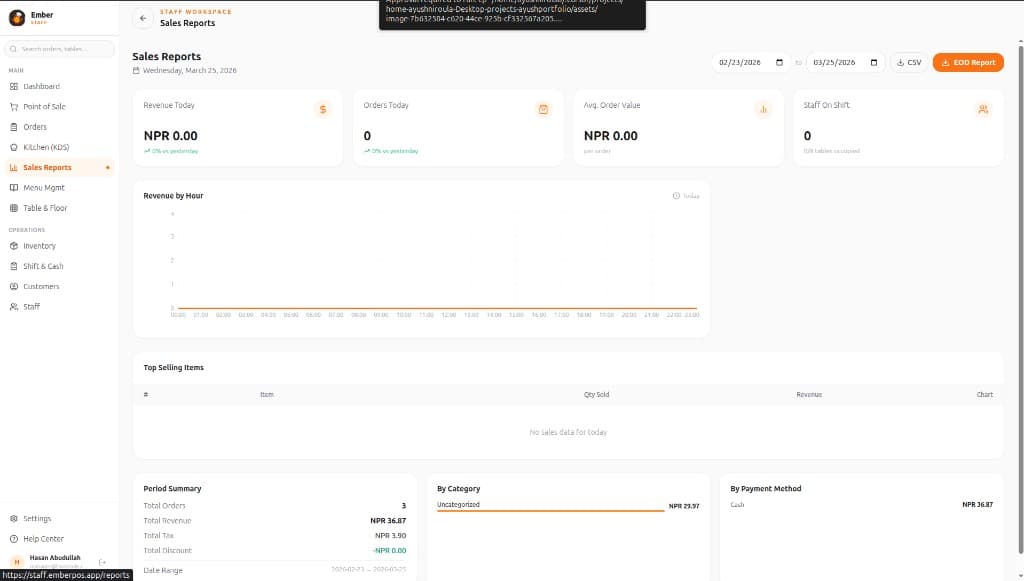Click the logout icon next to Hasan Abudullah
Image resolution: width=1024 pixels, height=581 pixels.
coord(102,562)
